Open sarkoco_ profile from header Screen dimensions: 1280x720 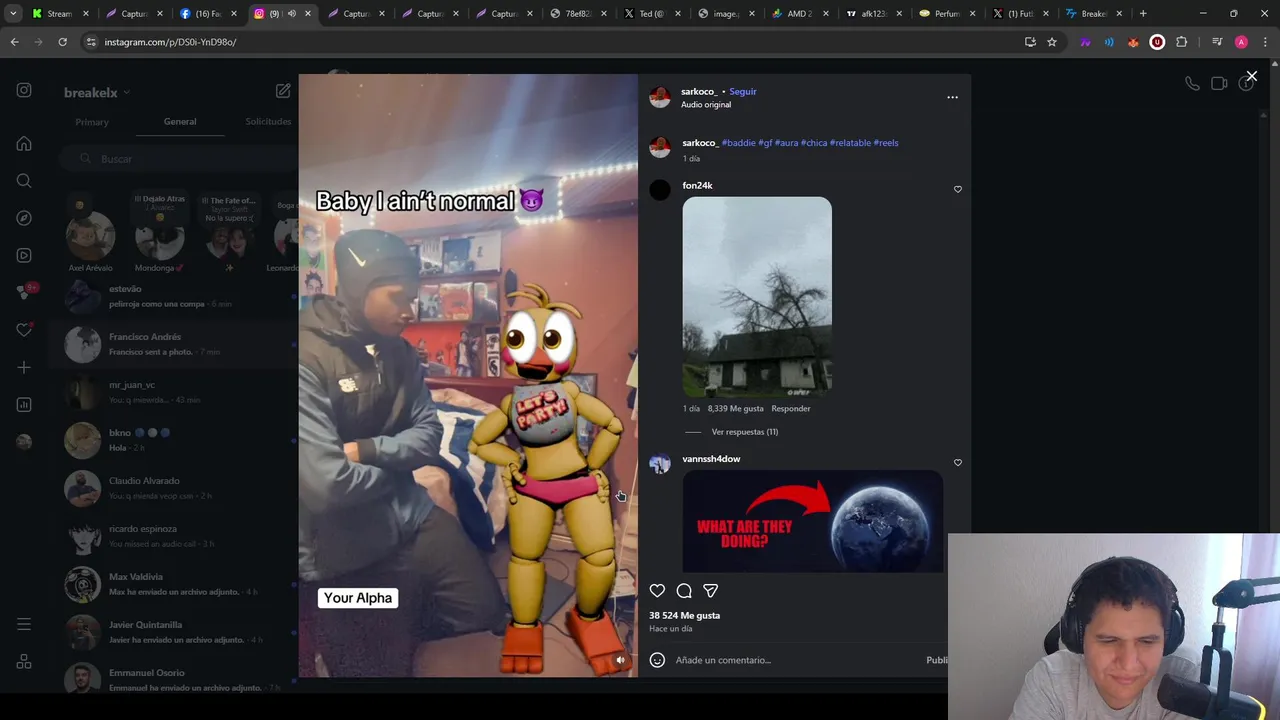point(699,92)
